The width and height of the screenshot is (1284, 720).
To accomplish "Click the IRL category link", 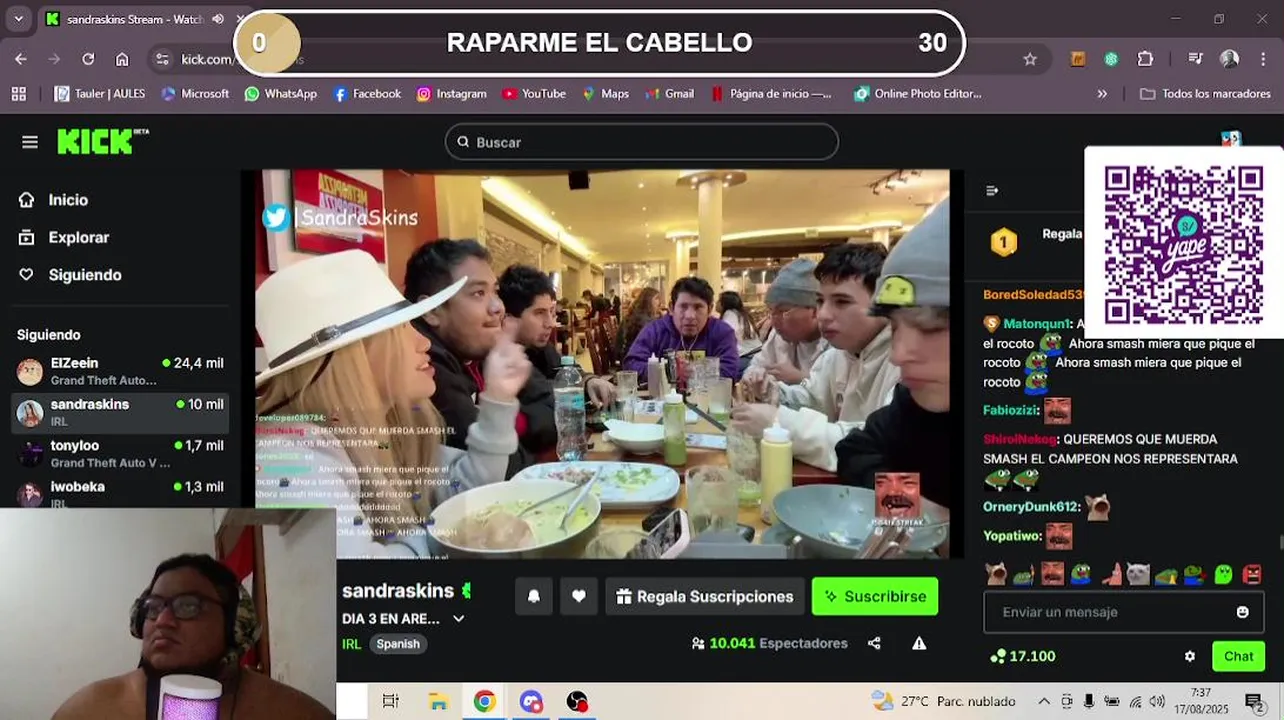I will pos(351,644).
